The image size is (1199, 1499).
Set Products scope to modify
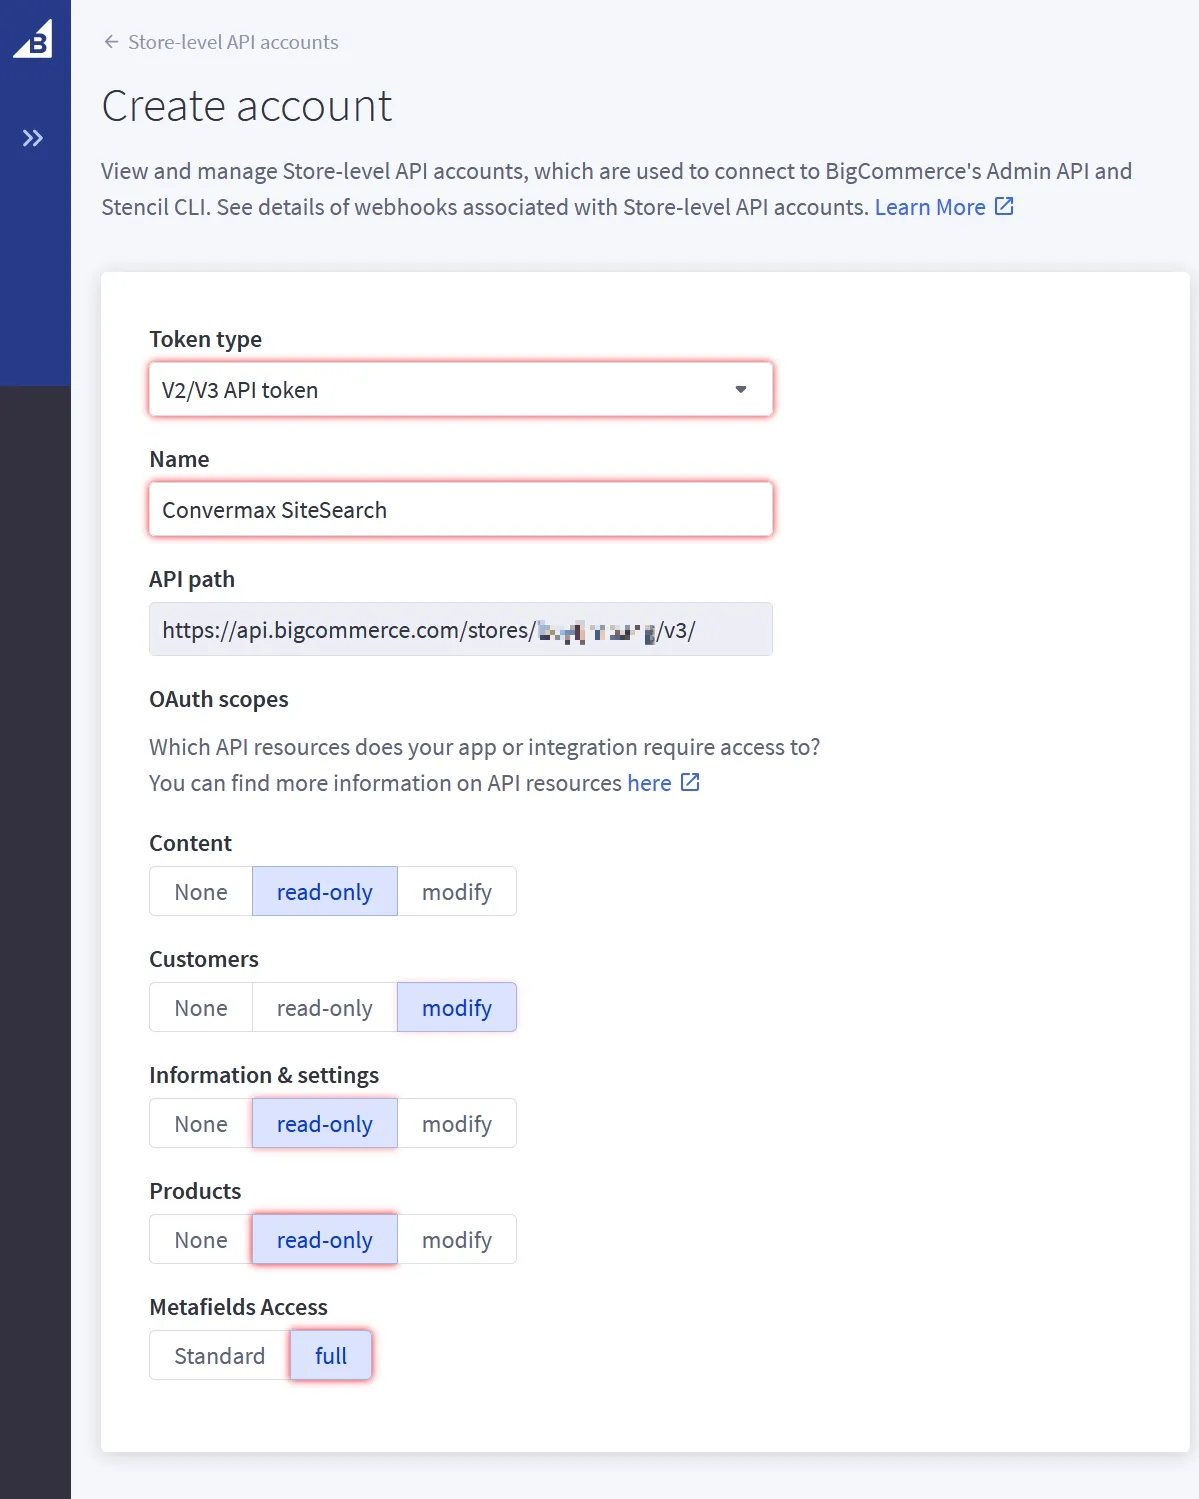(457, 1239)
